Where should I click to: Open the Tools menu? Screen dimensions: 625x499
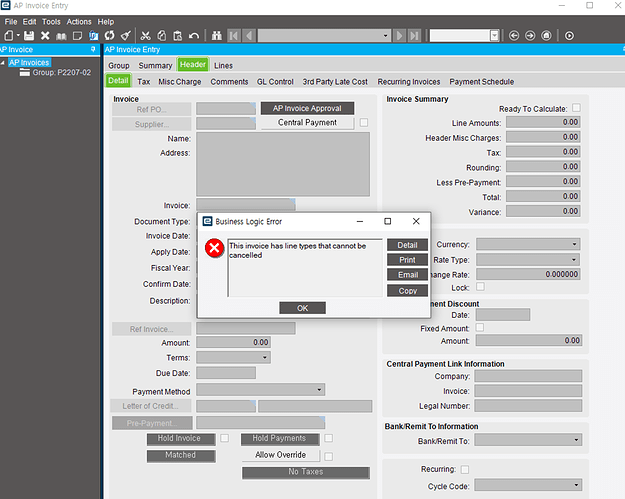(51, 22)
